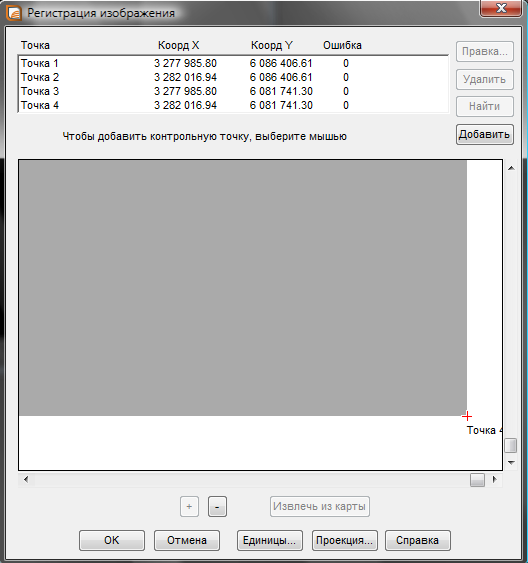528x563 pixels.
Task: Click the Y value 6 086 406.61 of Точка 1
Action: tap(281, 64)
